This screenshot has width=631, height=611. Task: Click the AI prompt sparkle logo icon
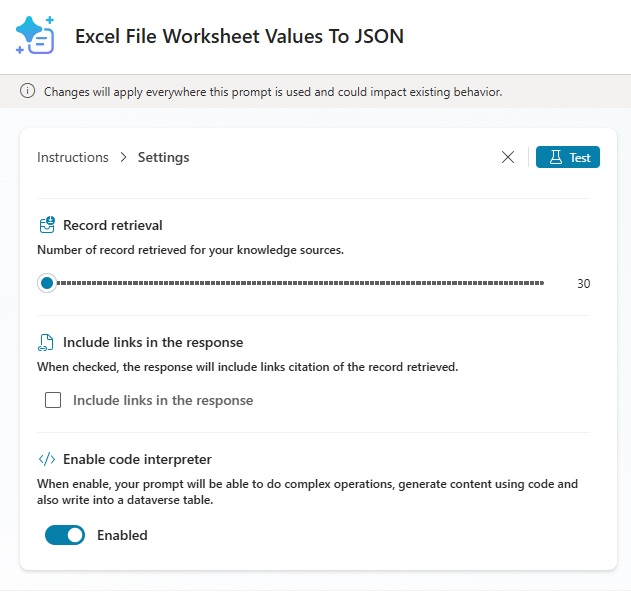[x=36, y=36]
